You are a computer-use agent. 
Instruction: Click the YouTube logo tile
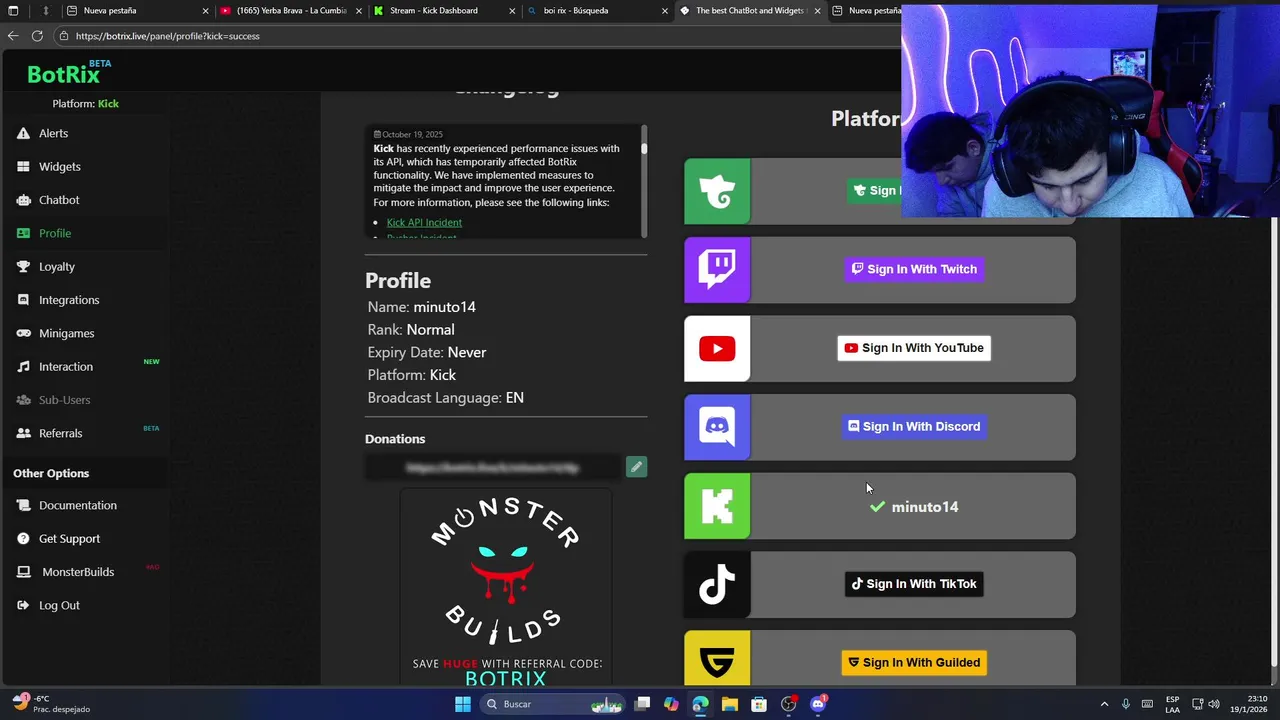point(717,349)
